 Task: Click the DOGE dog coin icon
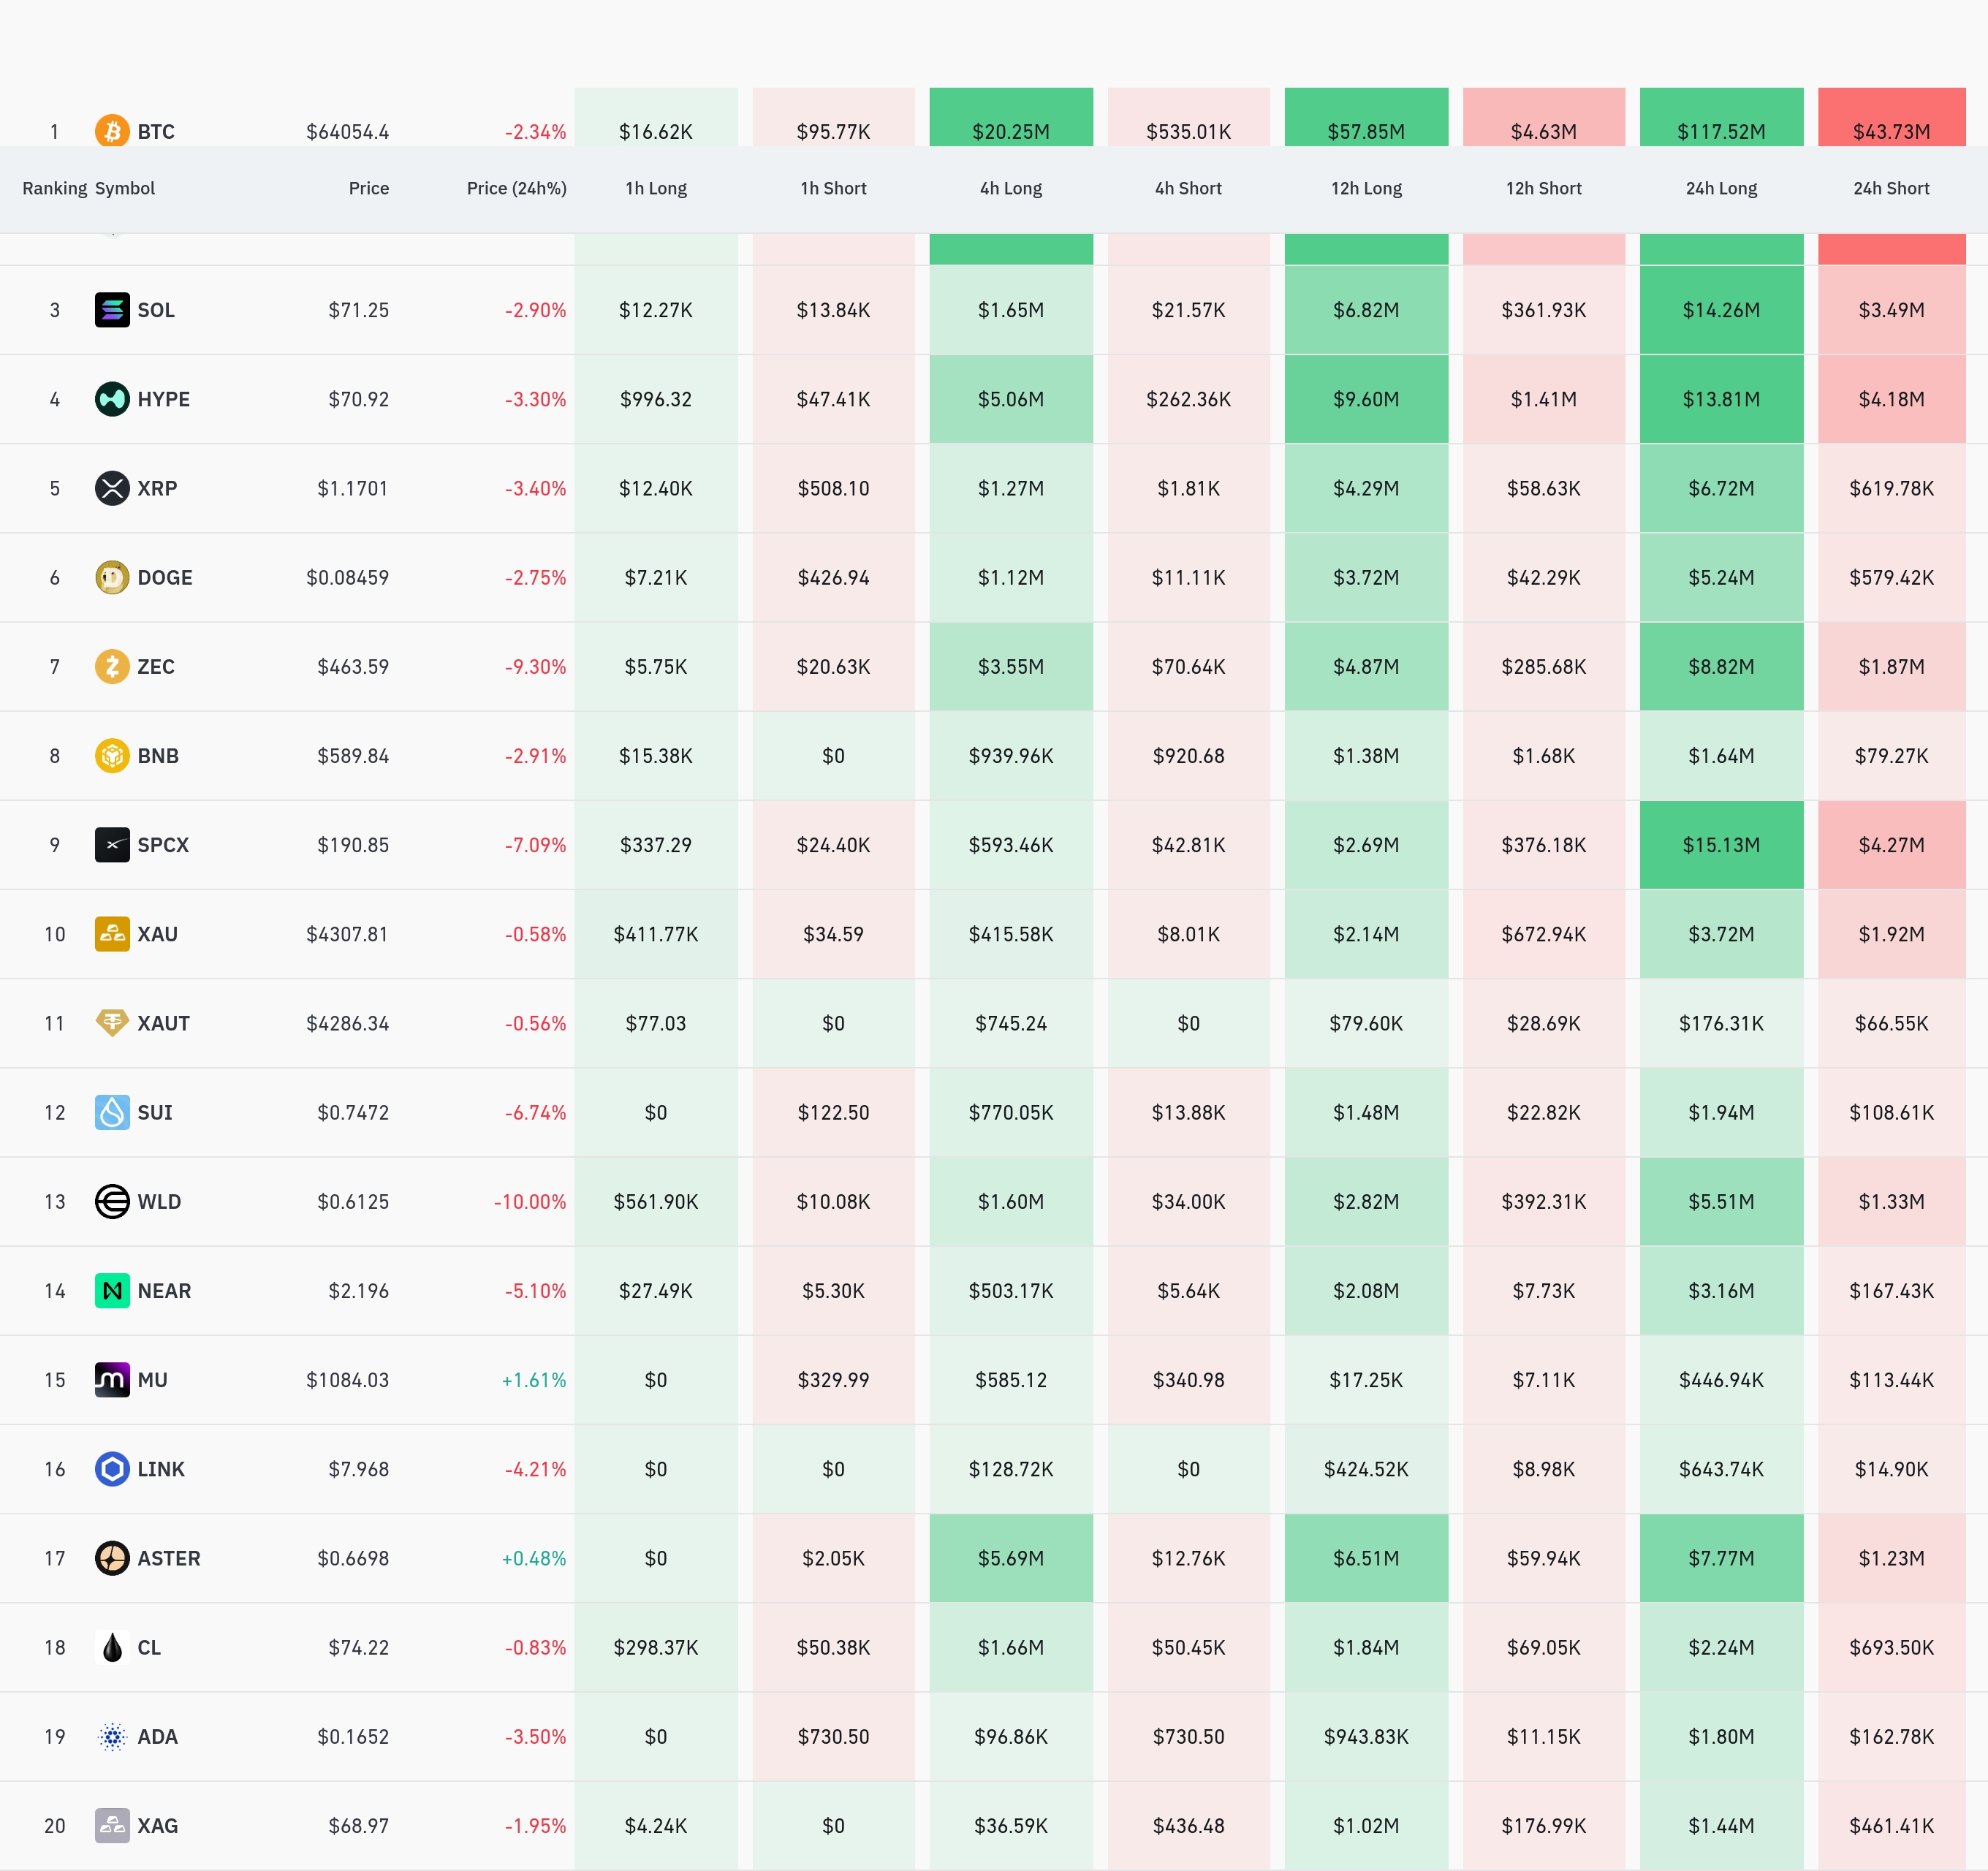point(112,577)
